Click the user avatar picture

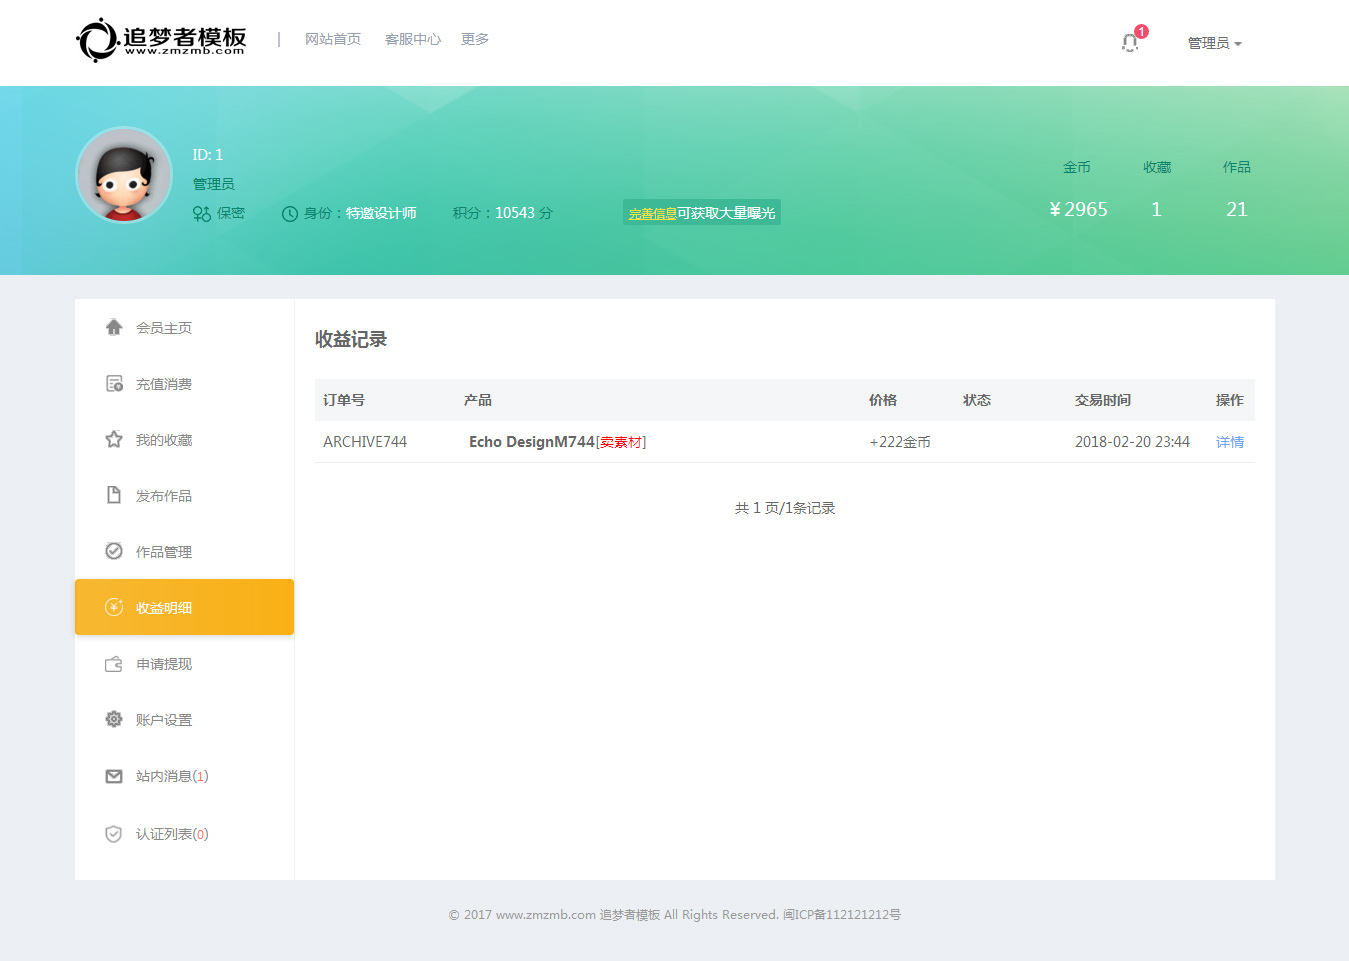(124, 175)
